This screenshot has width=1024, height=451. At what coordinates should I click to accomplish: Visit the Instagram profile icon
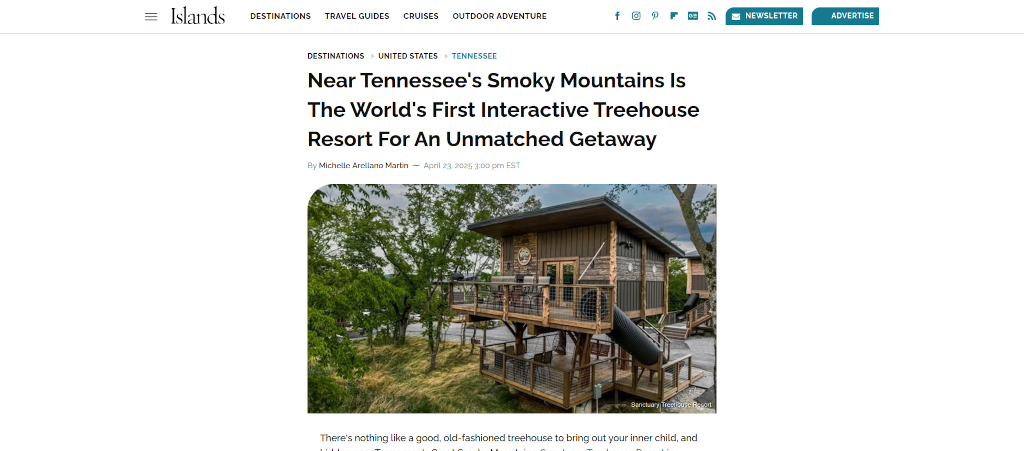[x=636, y=16]
